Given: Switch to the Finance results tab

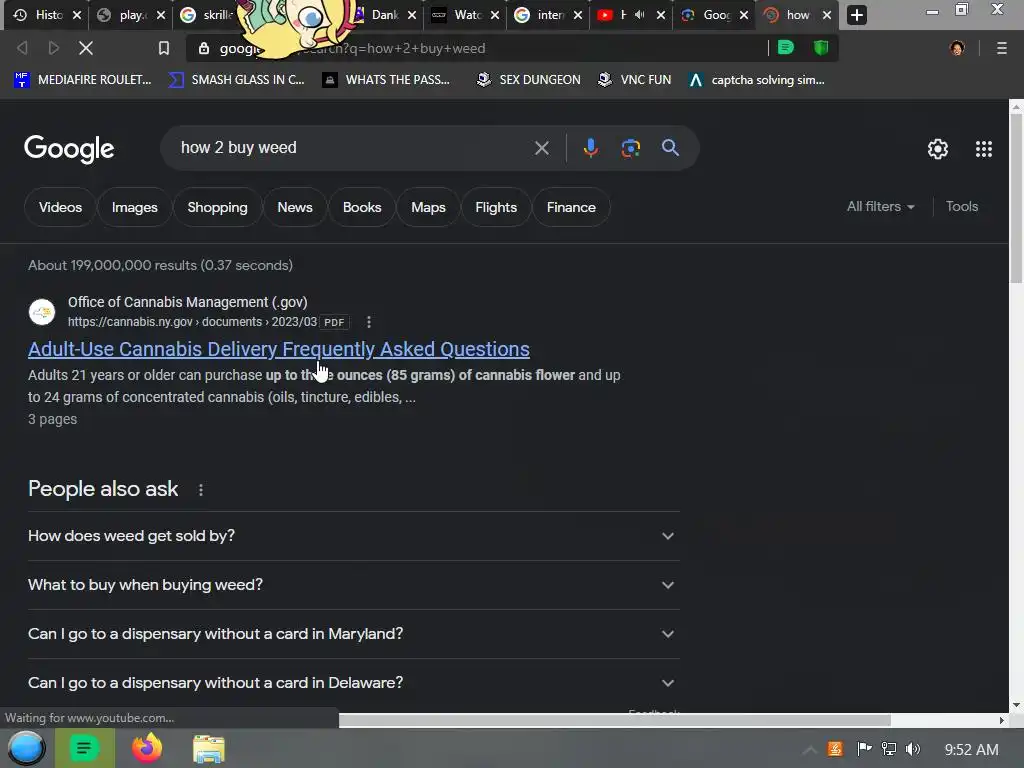Looking at the screenshot, I should pos(571,207).
